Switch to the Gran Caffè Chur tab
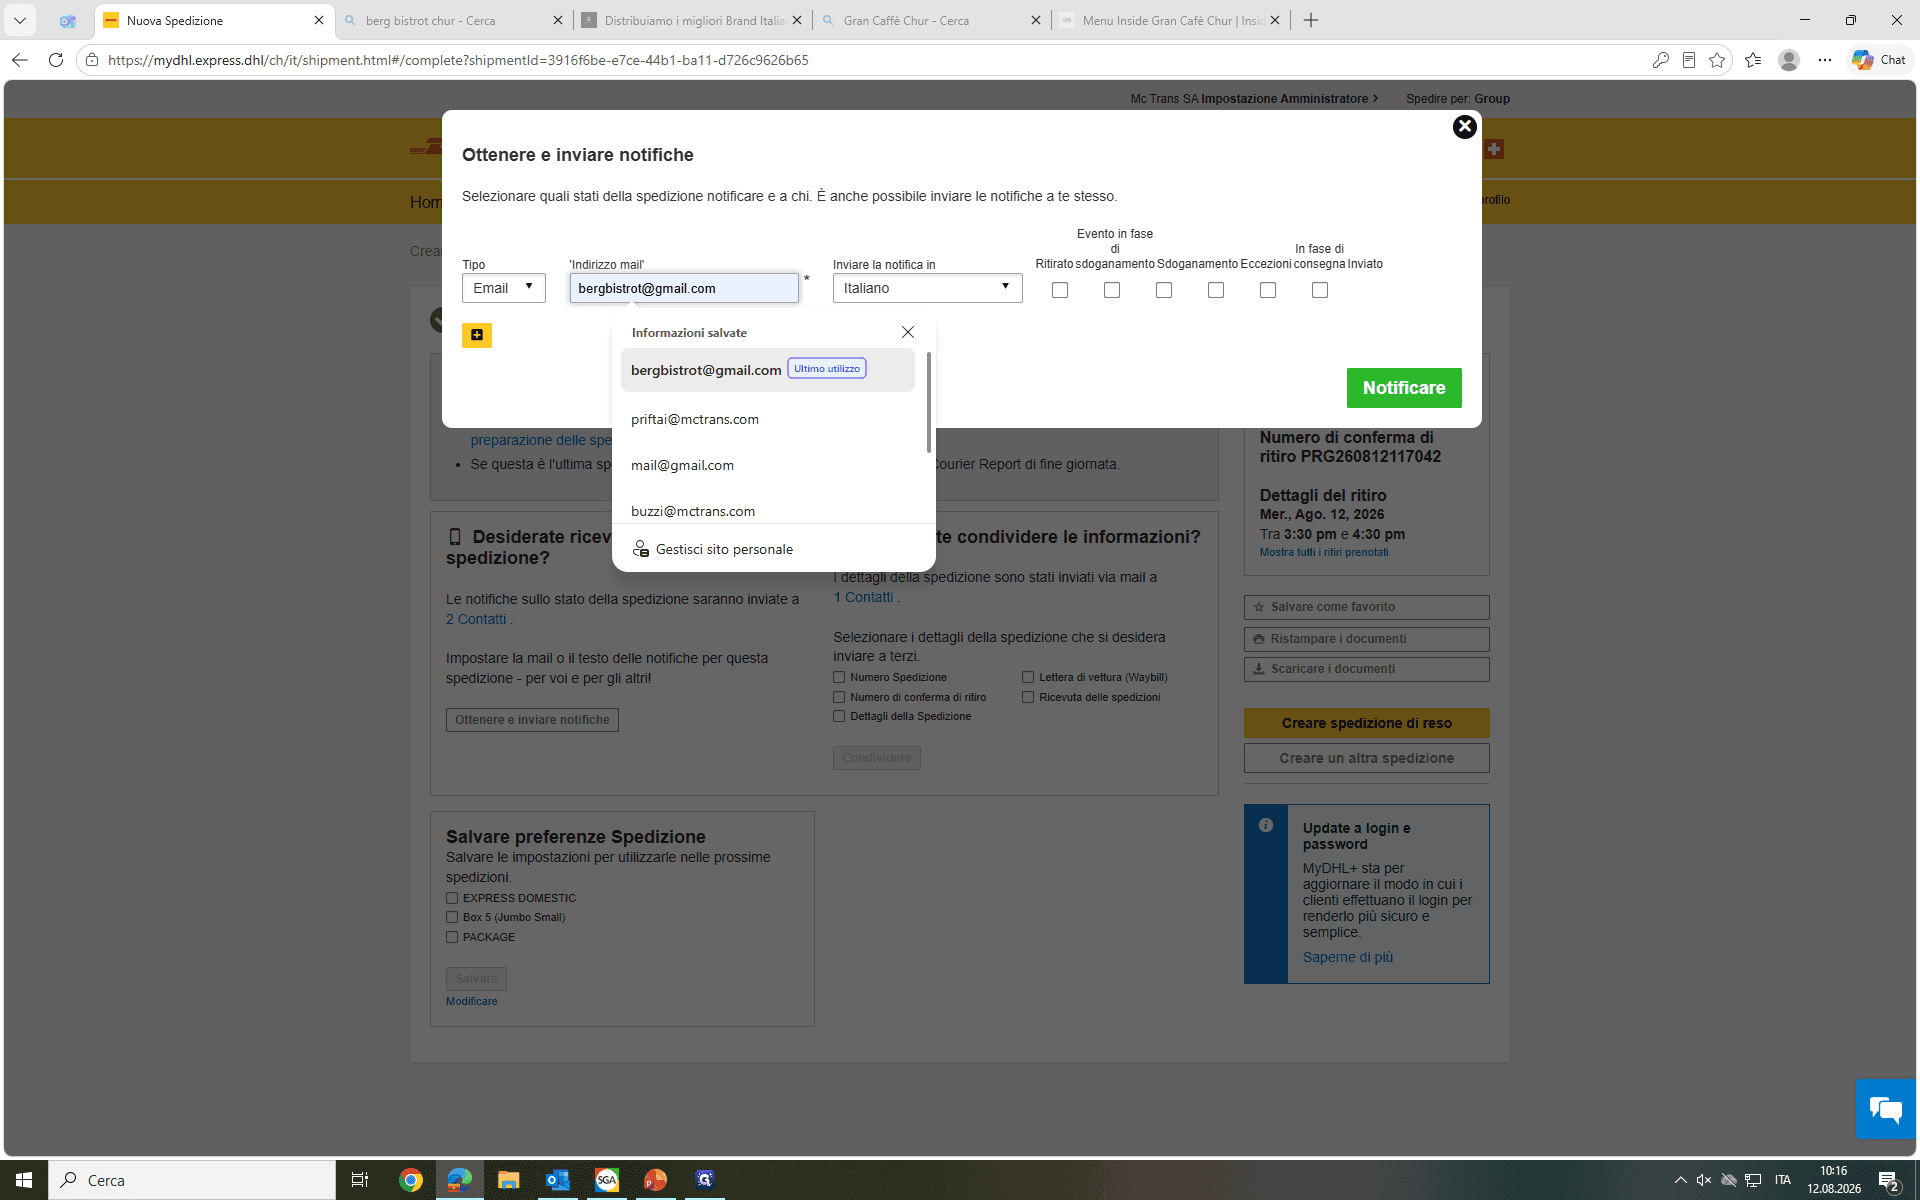Viewport: 1920px width, 1200px height. [931, 20]
